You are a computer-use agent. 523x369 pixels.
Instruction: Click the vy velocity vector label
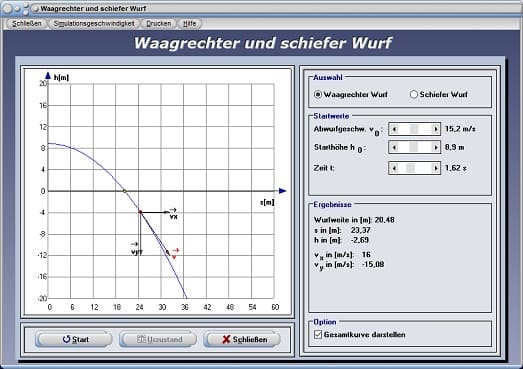[136, 249]
